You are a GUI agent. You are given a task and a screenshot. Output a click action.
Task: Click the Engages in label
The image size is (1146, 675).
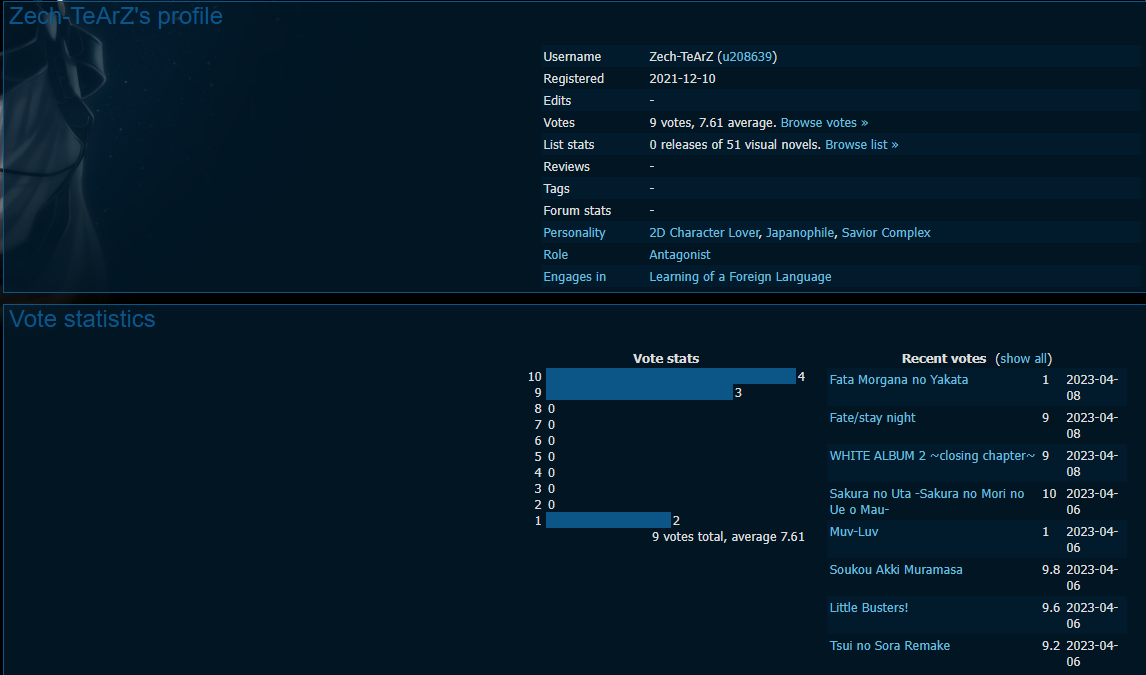(574, 276)
